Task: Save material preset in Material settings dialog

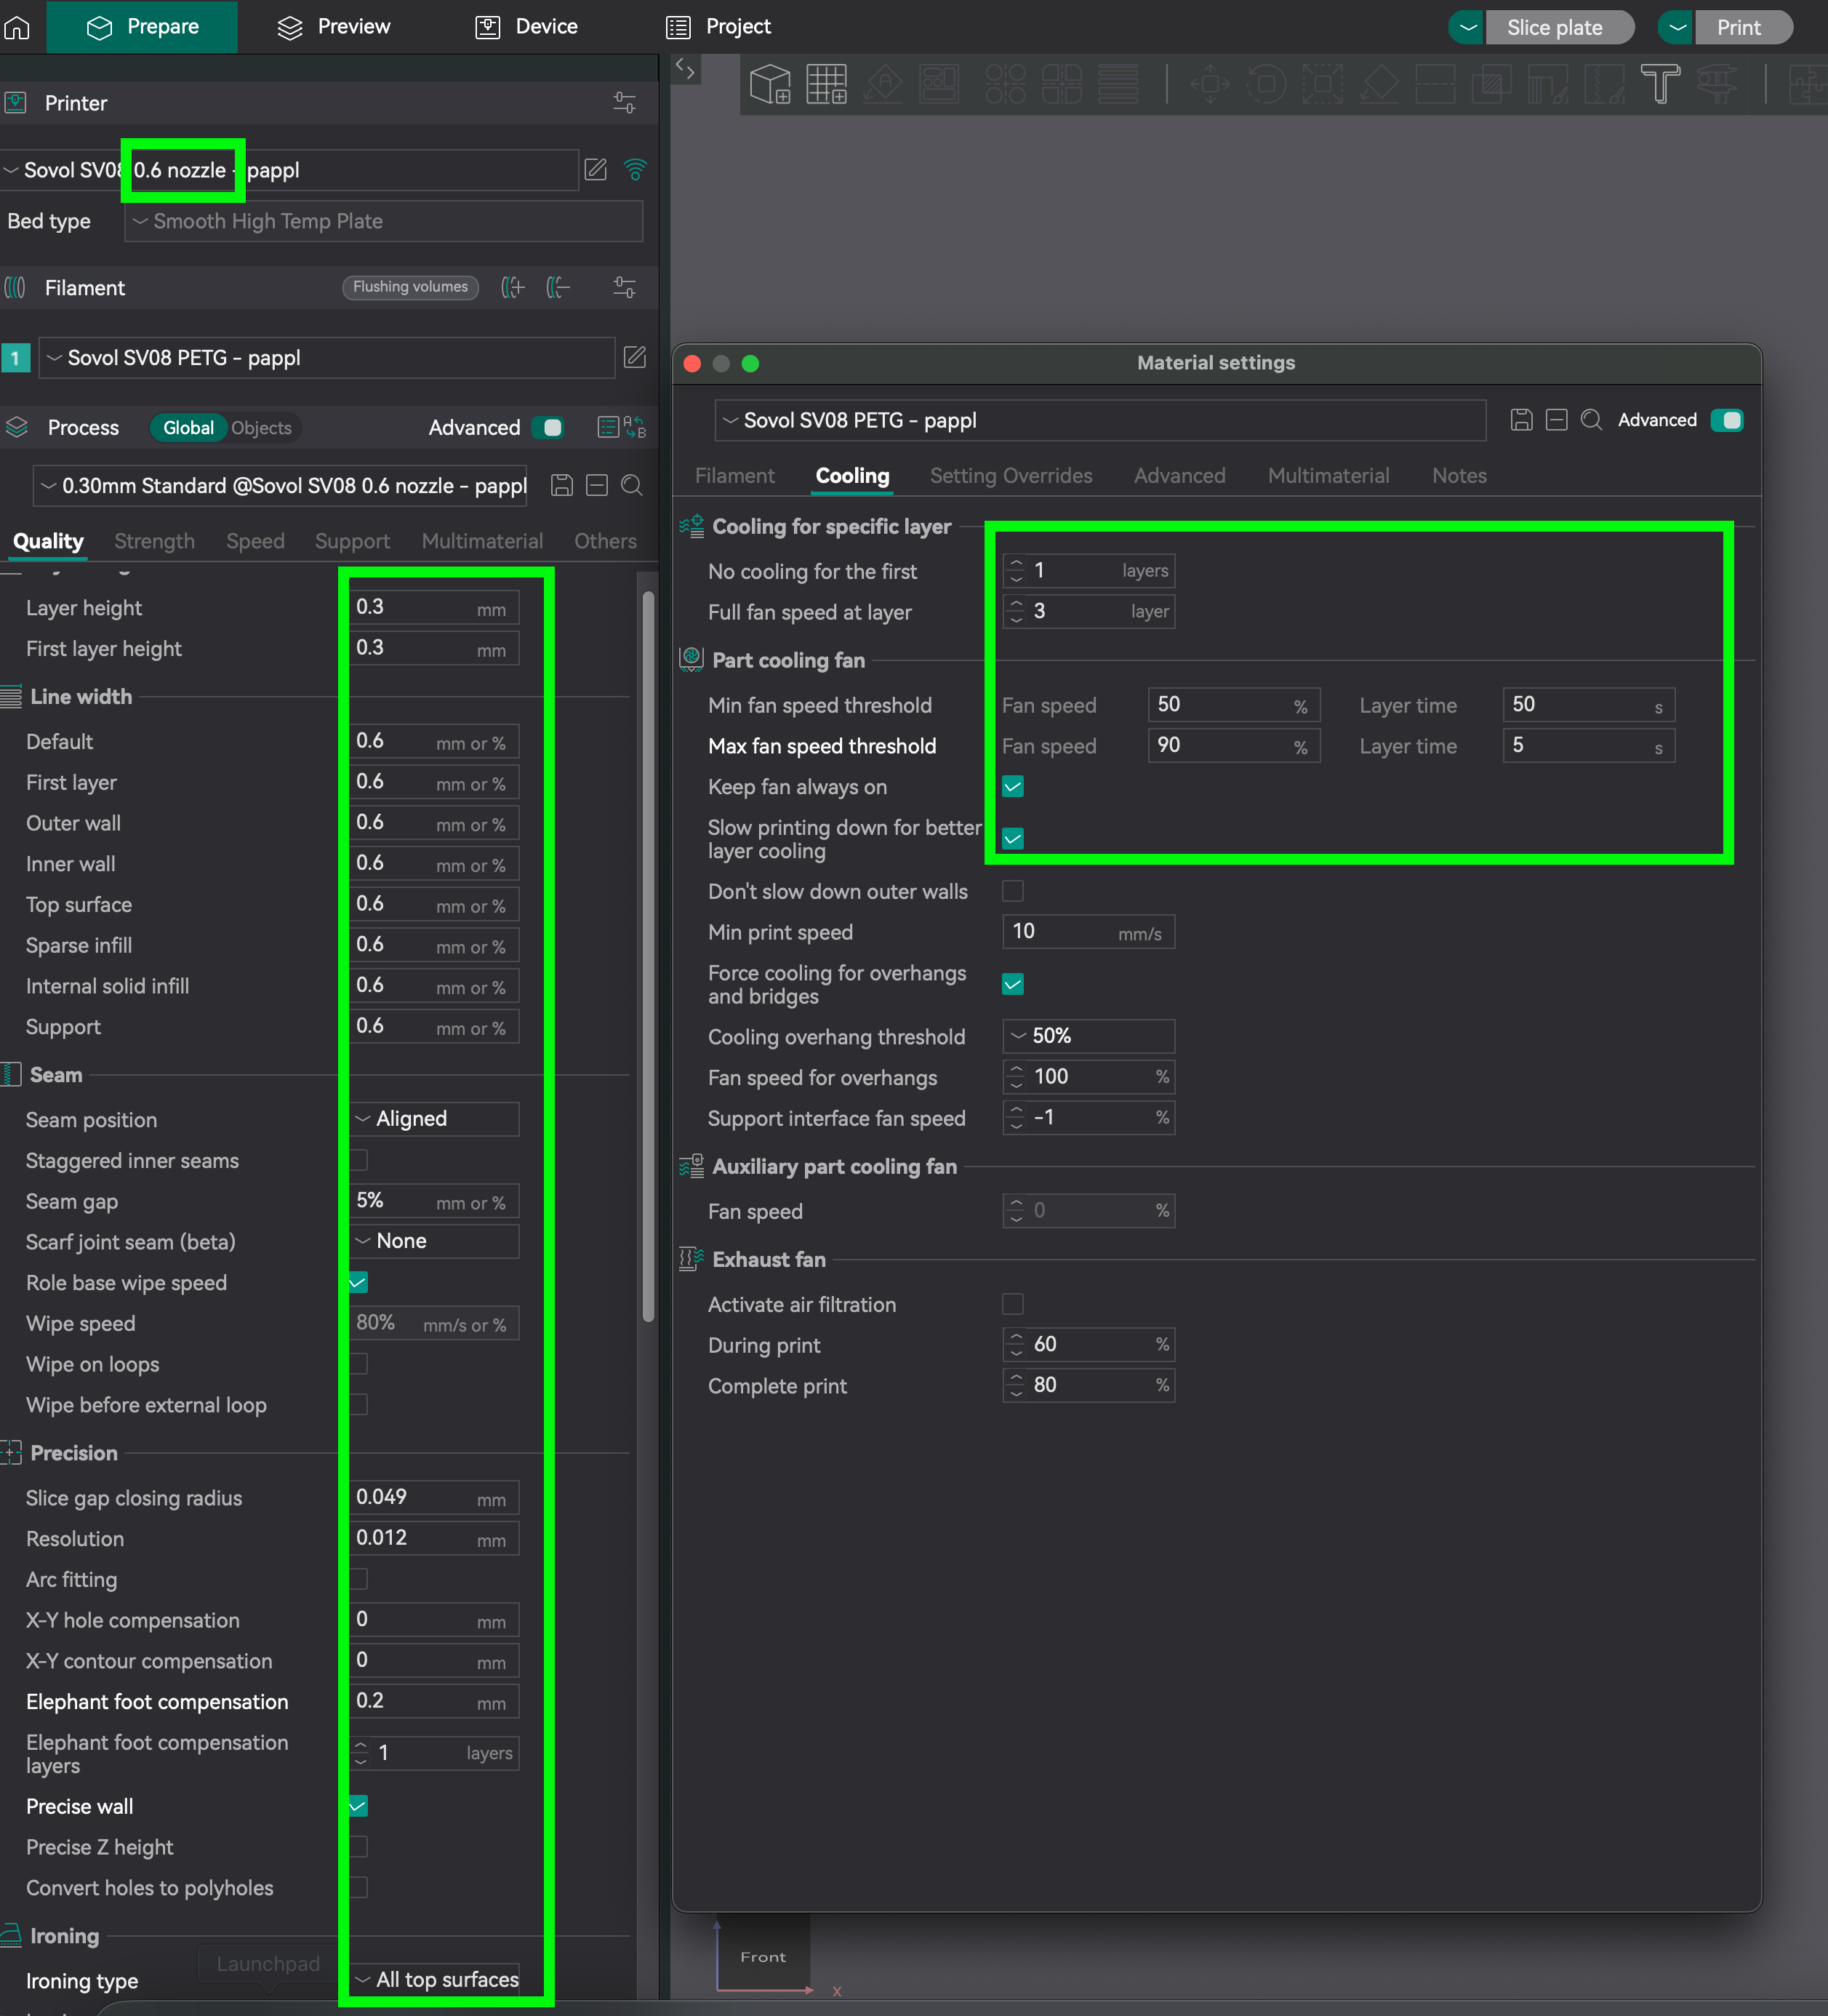Action: 1521,420
